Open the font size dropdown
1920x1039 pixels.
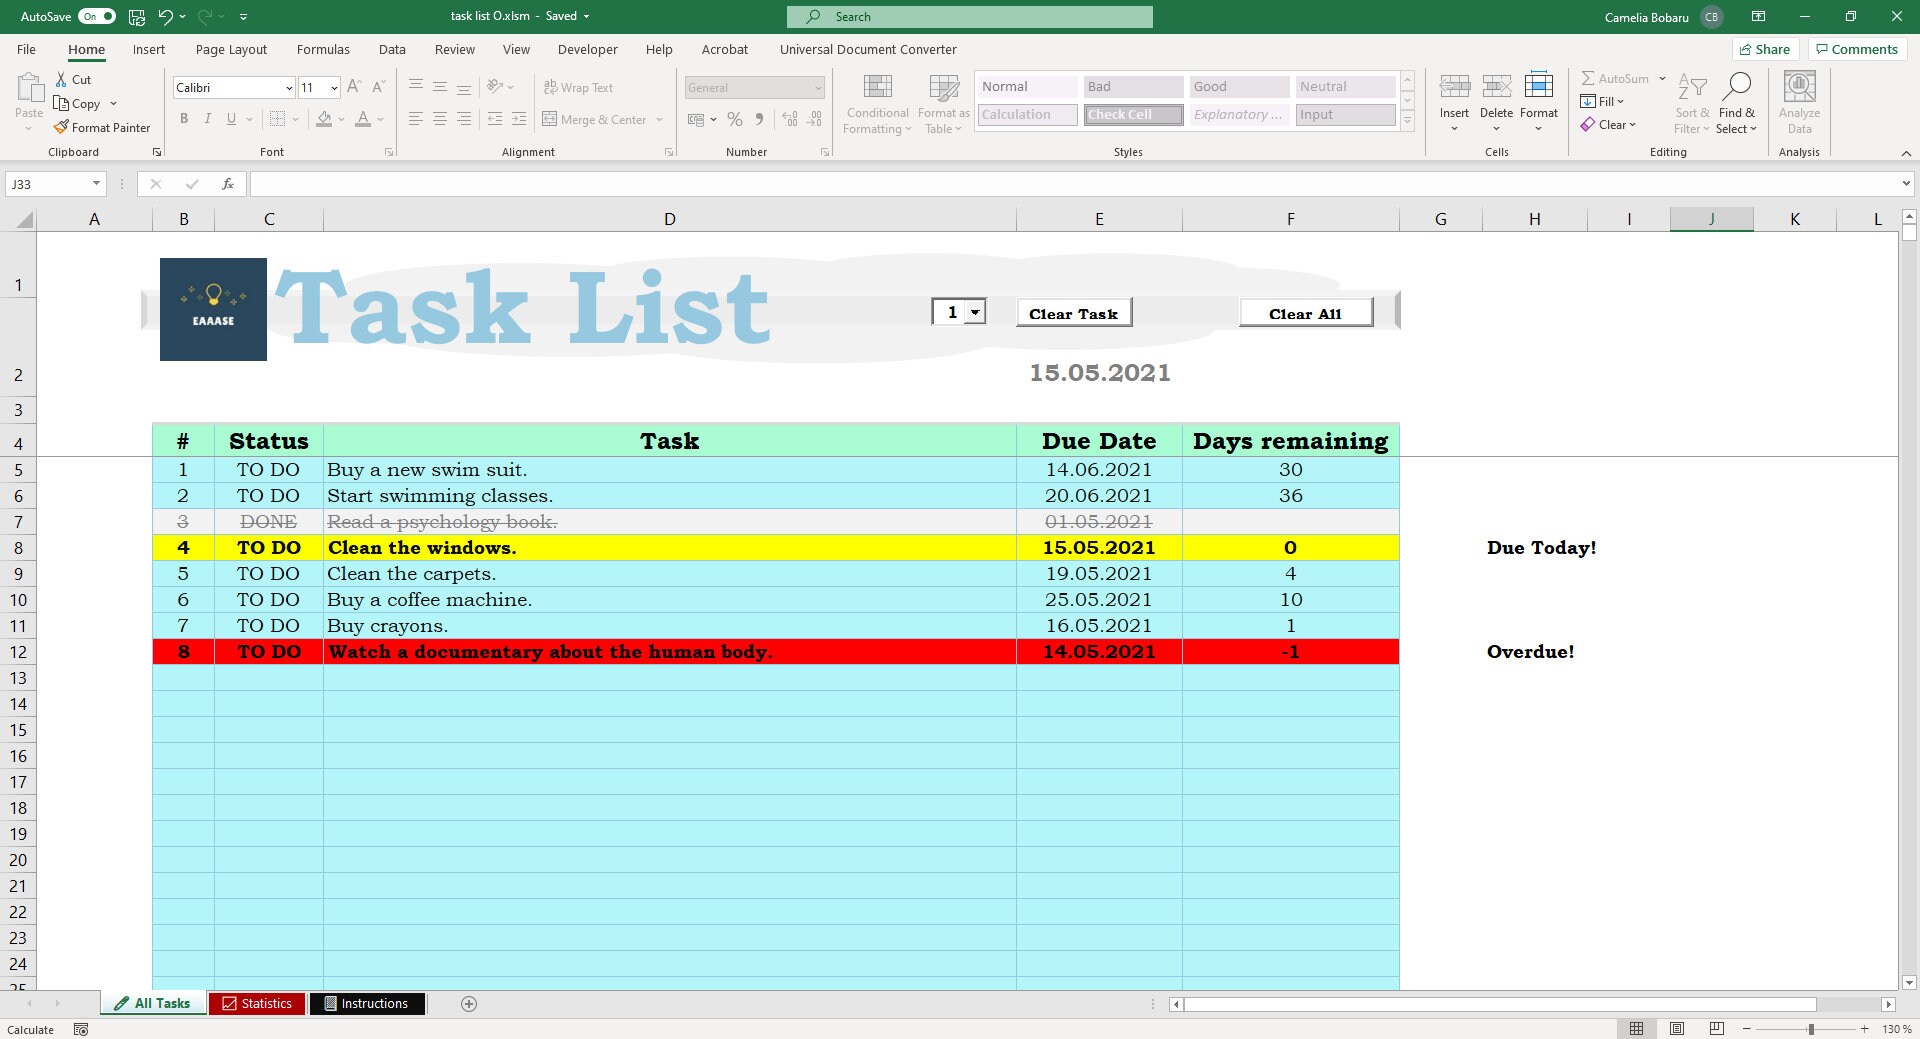click(x=334, y=88)
